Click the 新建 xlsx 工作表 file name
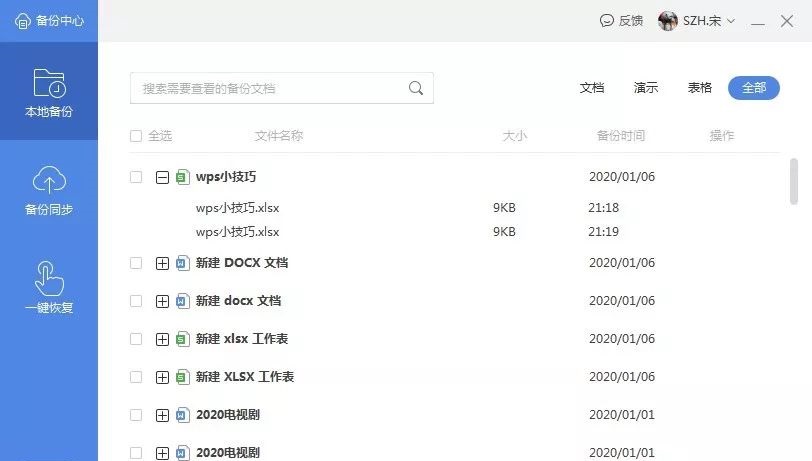This screenshot has height=461, width=812. [x=242, y=339]
